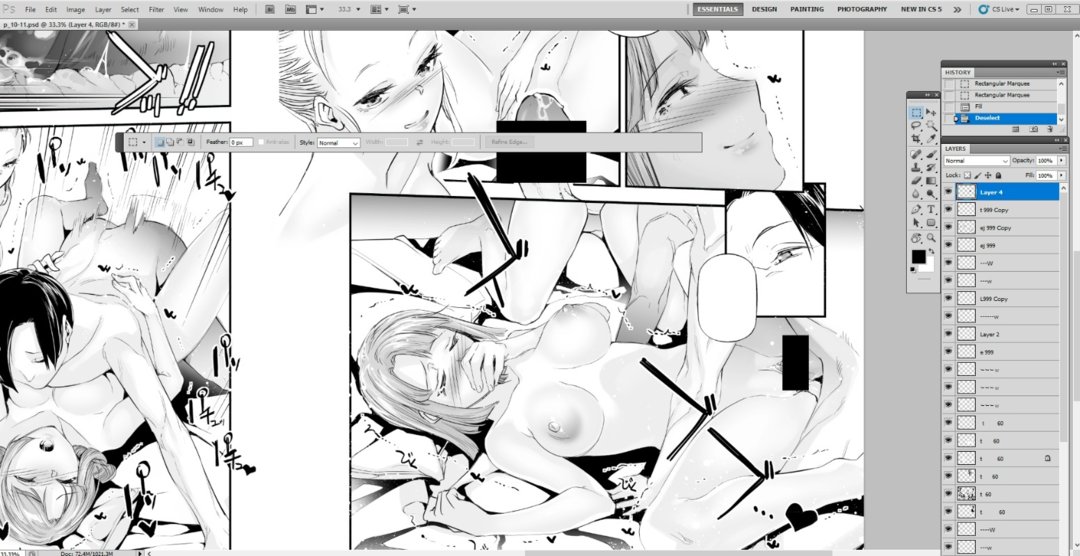
Task: Click the New selection mode icon
Action: [160, 142]
